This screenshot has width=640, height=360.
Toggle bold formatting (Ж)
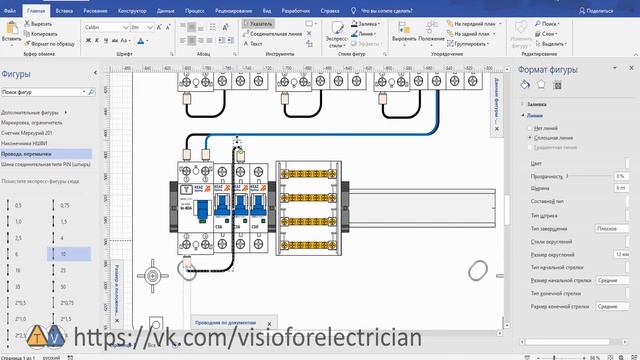click(88, 40)
